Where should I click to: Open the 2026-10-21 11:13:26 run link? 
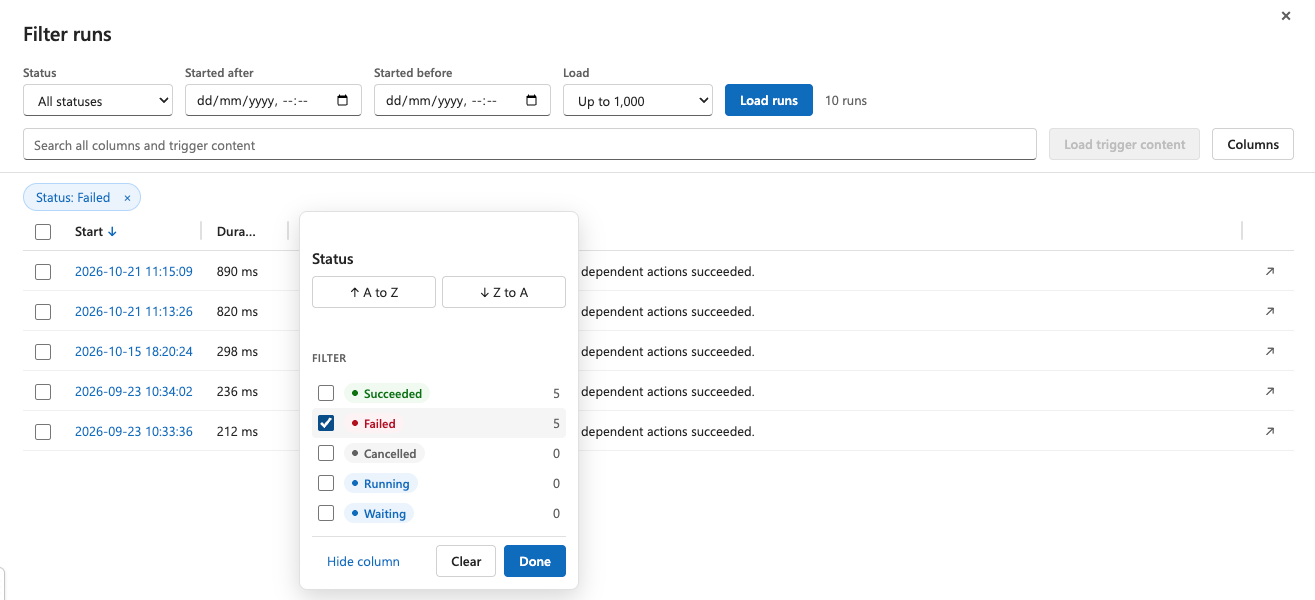coord(134,311)
